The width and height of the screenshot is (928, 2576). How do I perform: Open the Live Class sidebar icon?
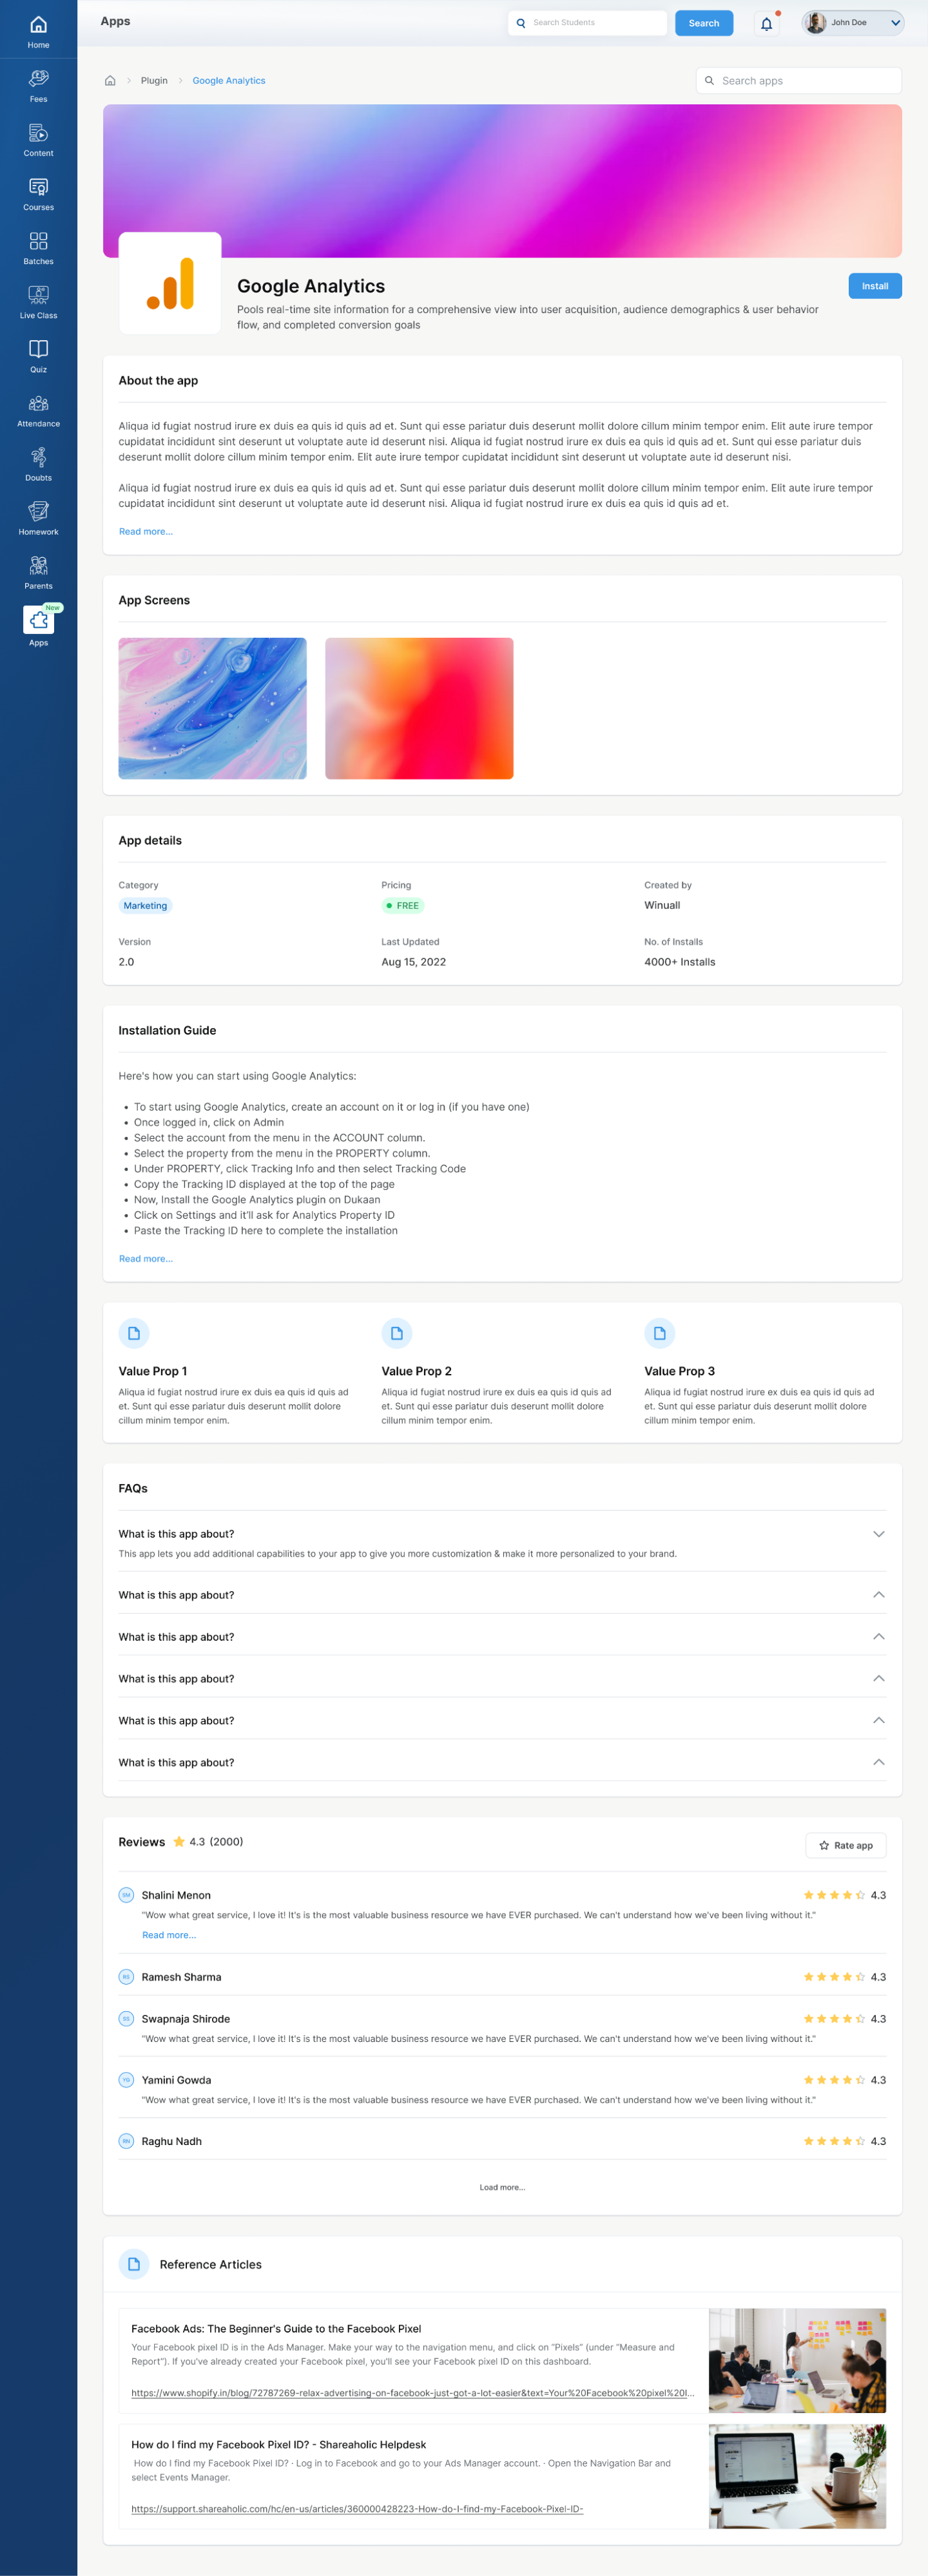[38, 294]
